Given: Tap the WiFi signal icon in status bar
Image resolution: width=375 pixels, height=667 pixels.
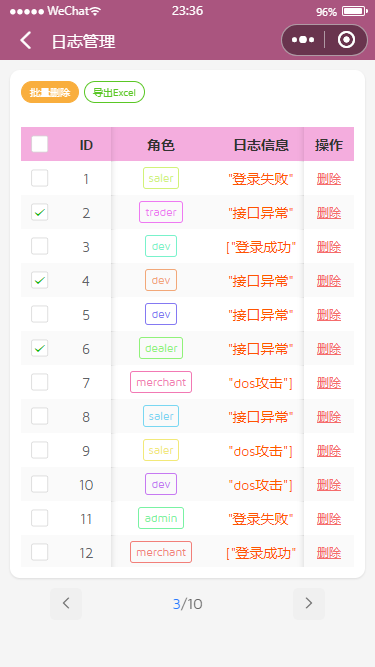Looking at the screenshot, I should 96,11.
